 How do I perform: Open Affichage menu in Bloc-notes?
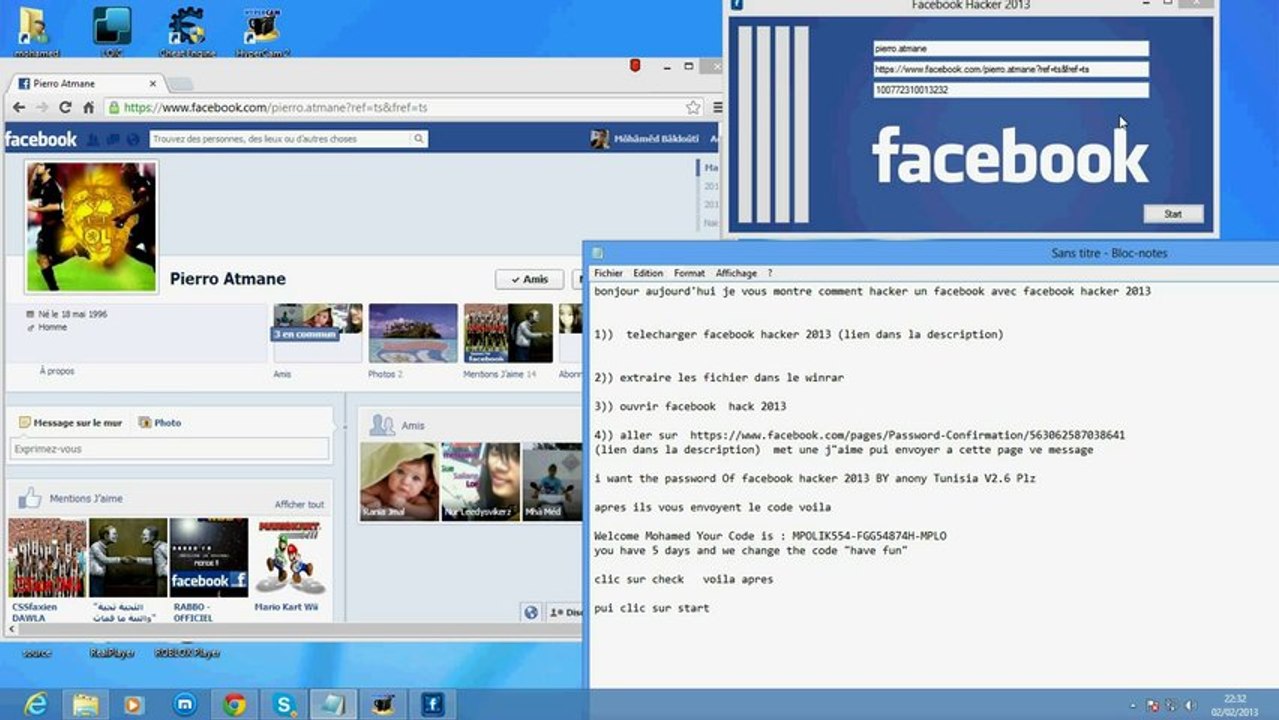[x=736, y=273]
